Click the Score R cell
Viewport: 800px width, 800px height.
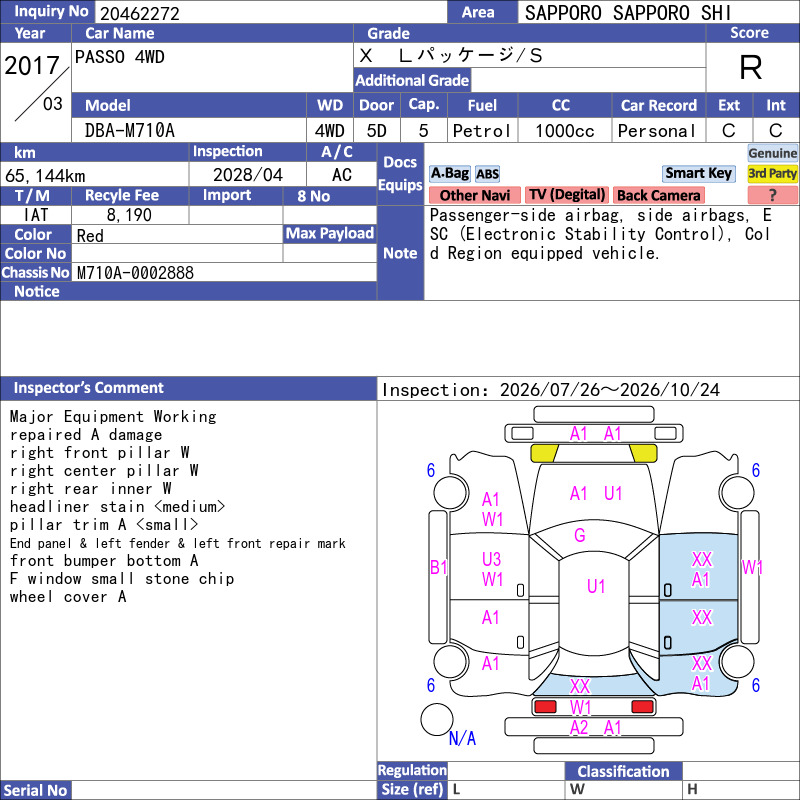click(752, 67)
